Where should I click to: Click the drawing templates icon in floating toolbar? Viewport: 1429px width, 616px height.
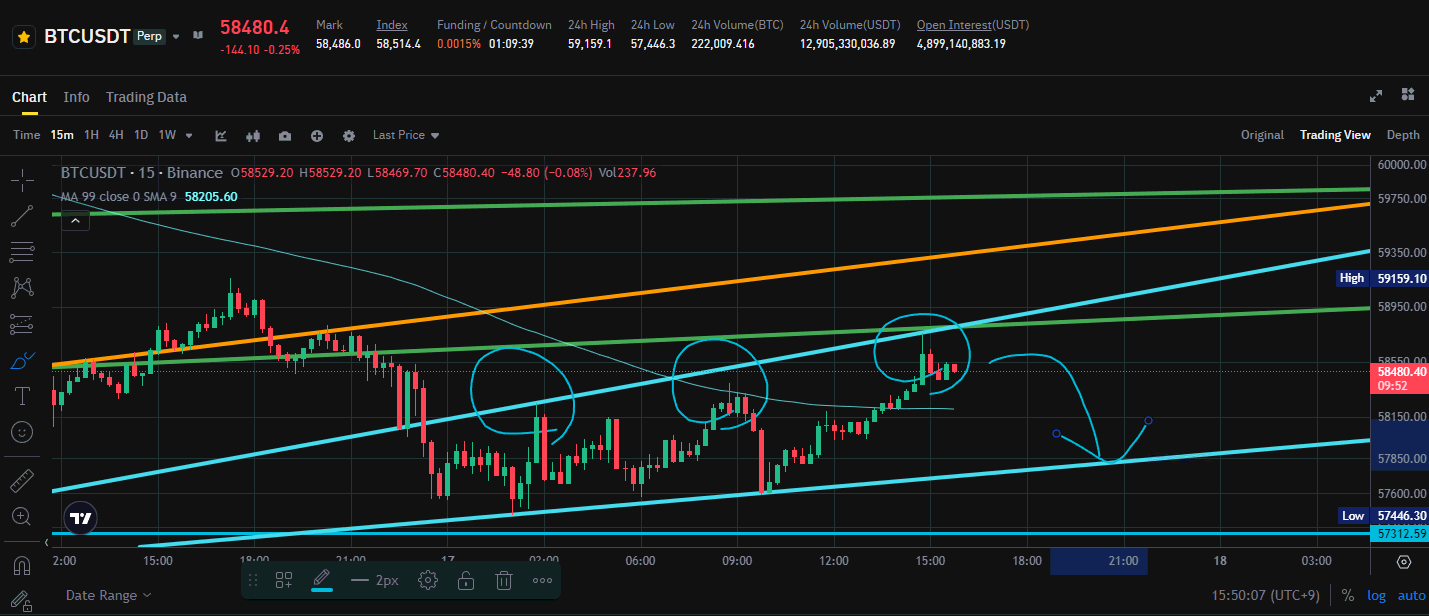point(284,580)
